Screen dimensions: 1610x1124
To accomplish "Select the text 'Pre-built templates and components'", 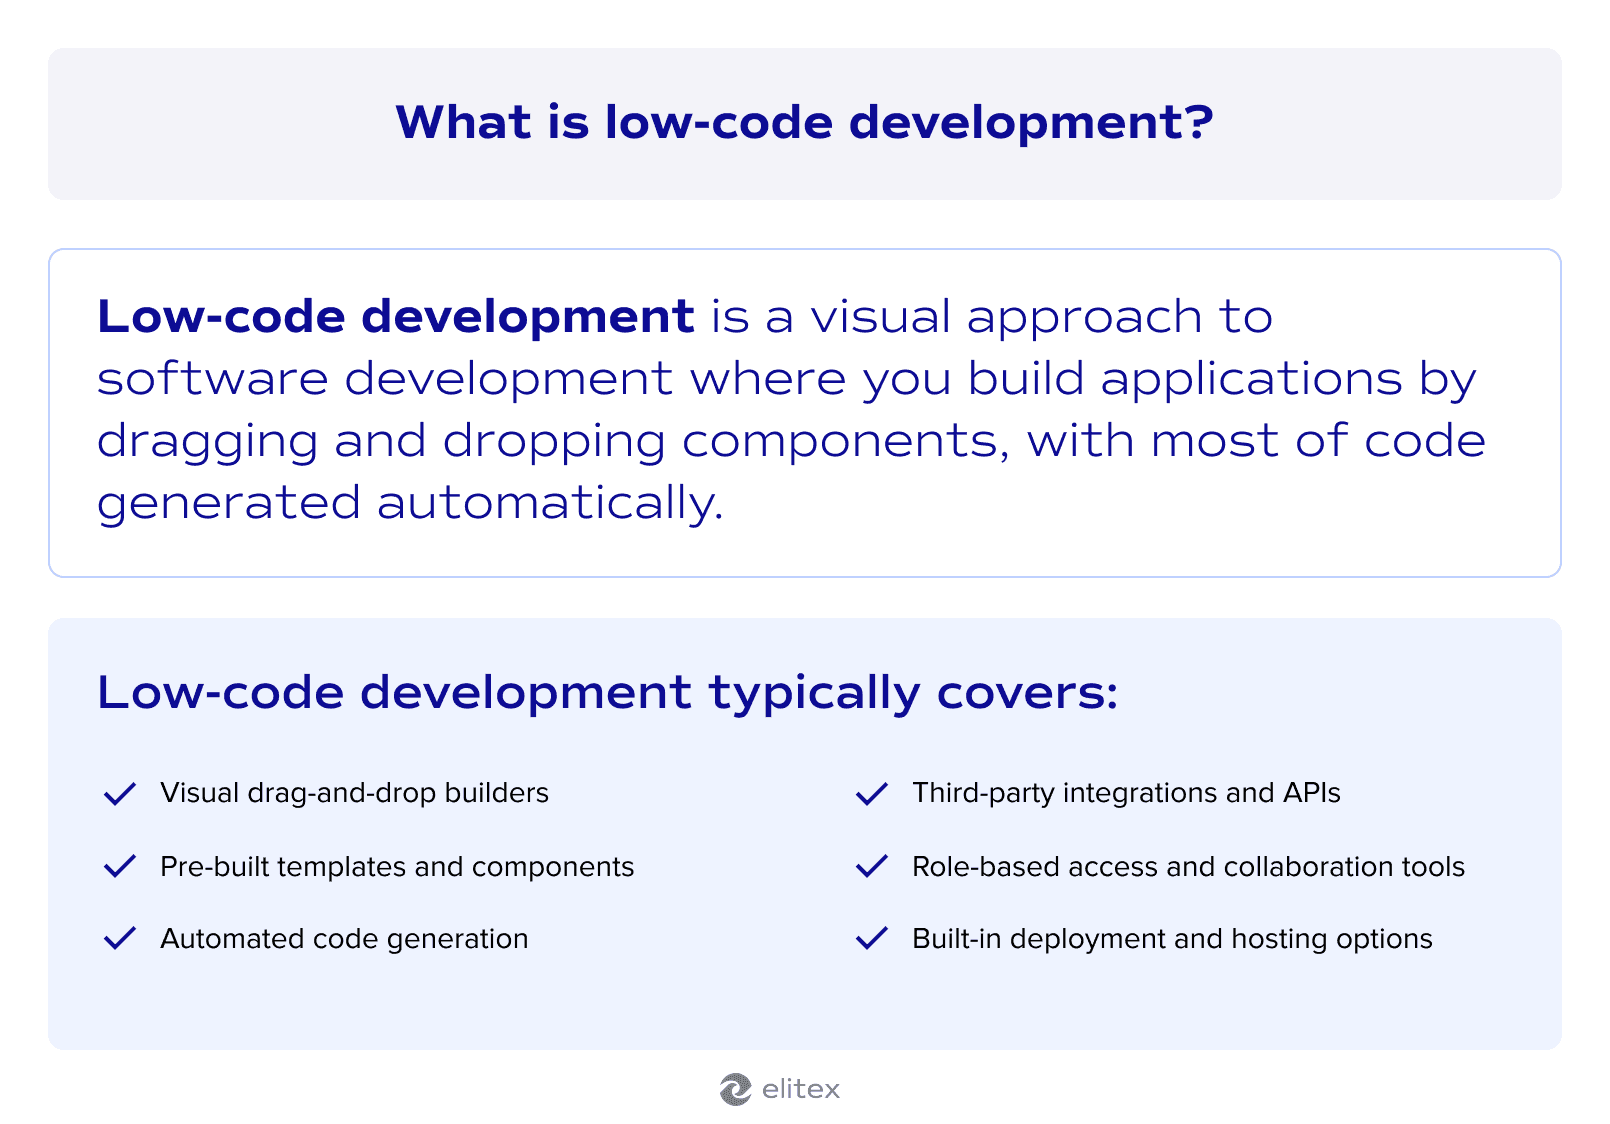I will (x=397, y=866).
